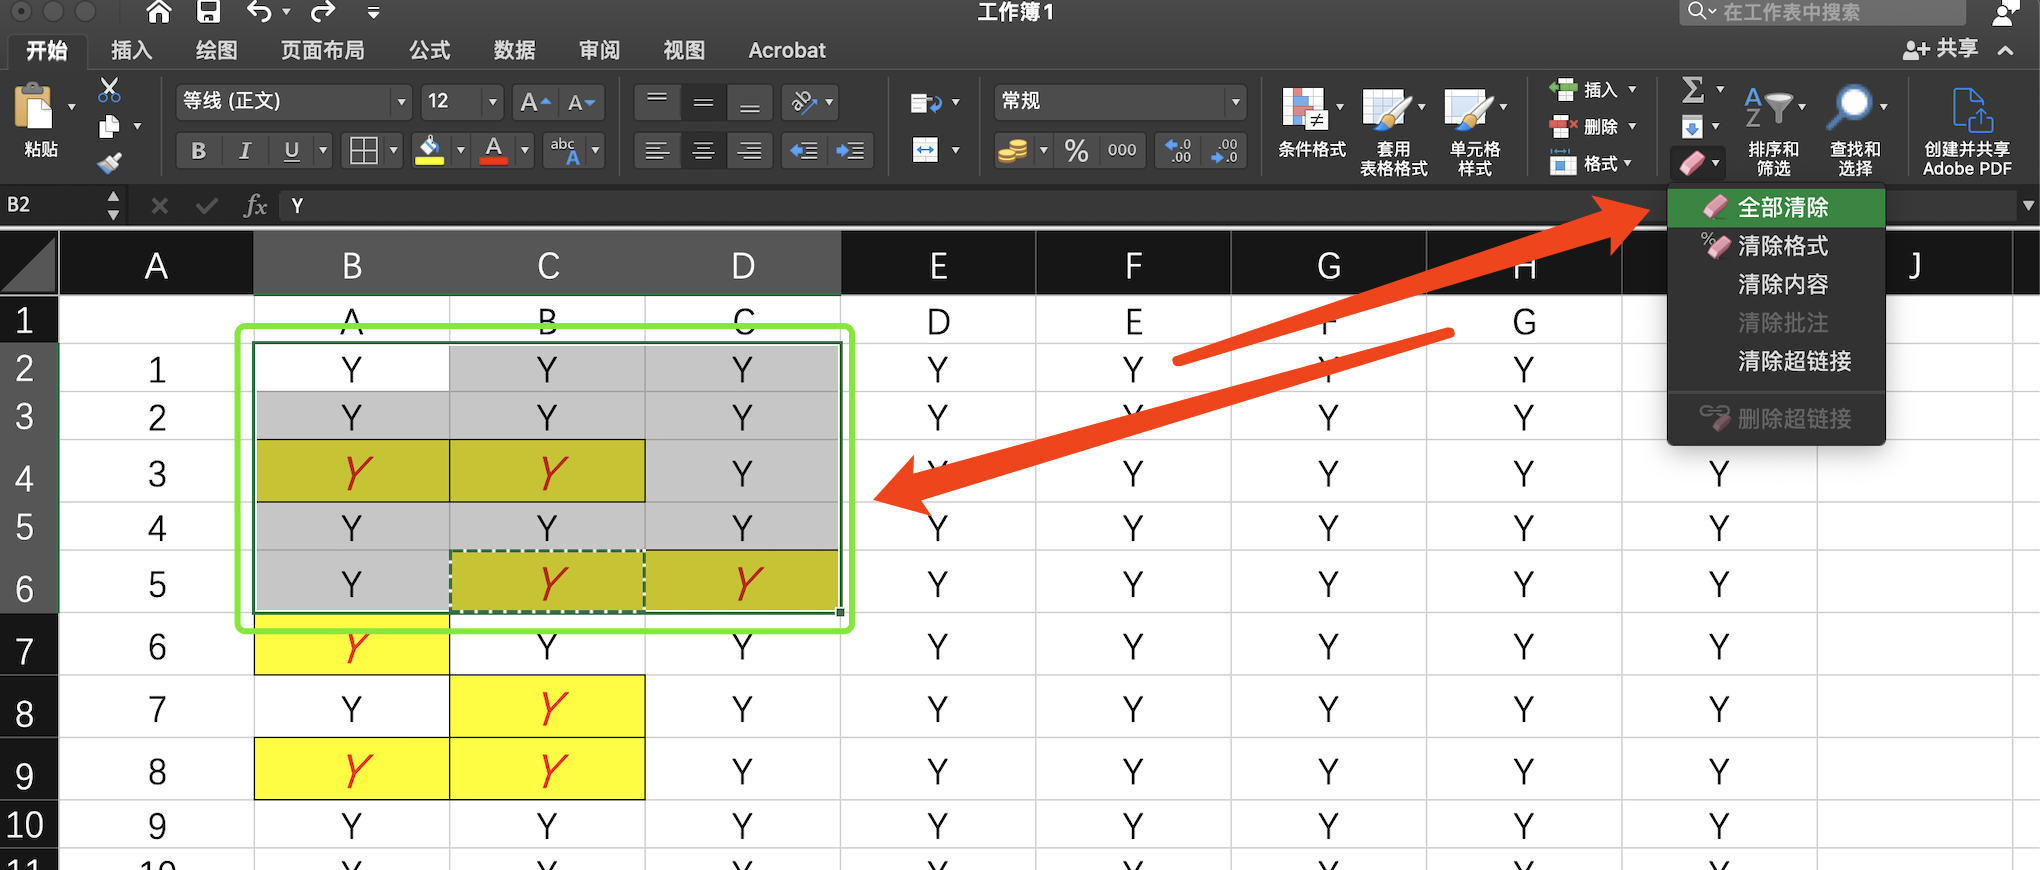2040x870 pixels.
Task: Click the Copy icon
Action: [x=110, y=127]
